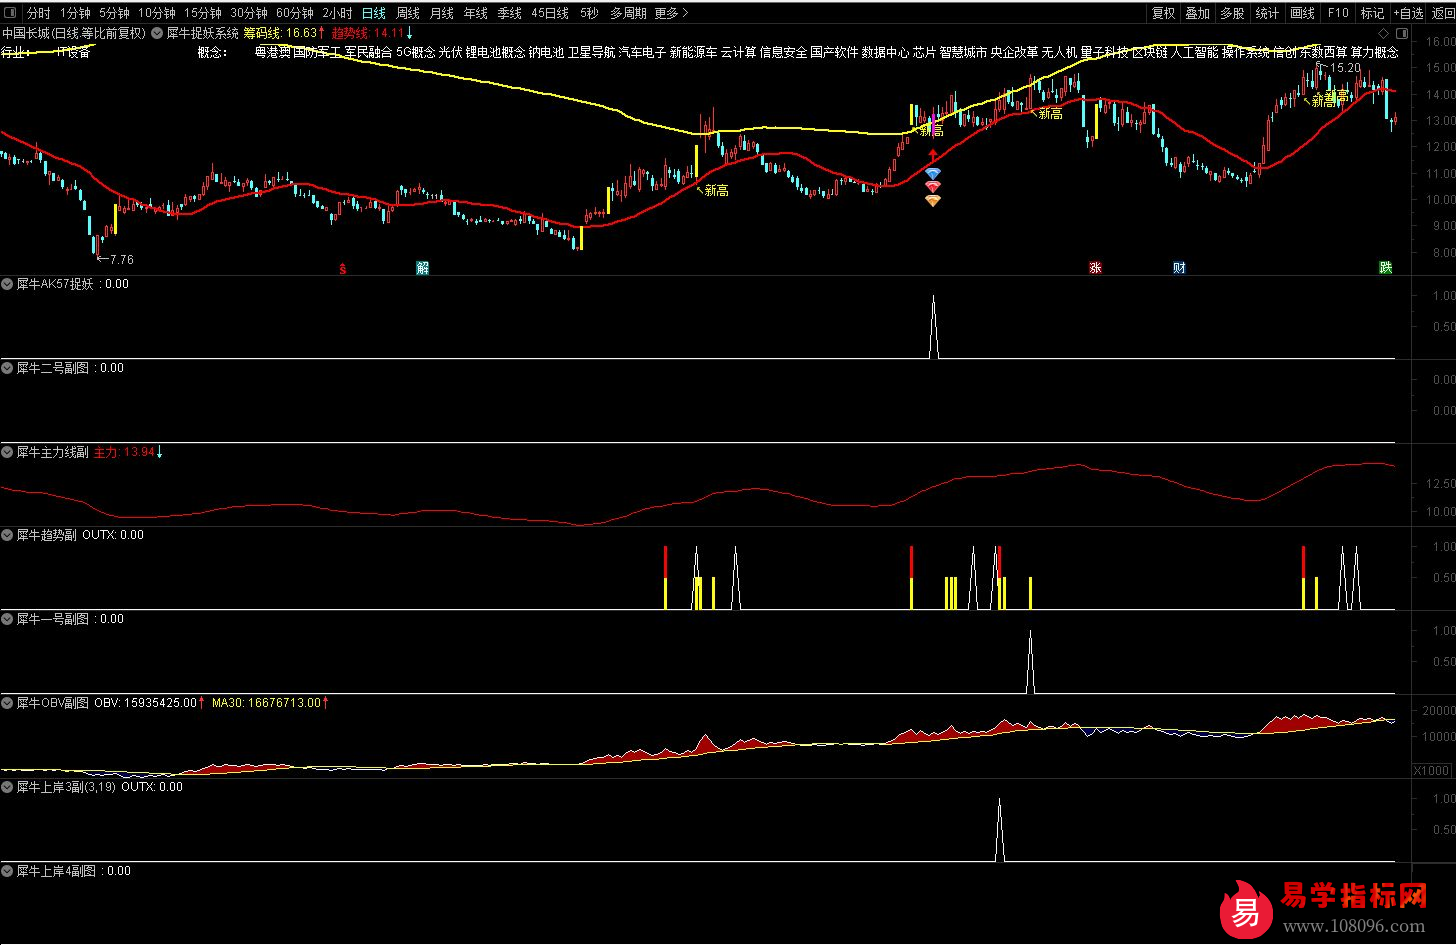Open dropdown for 犀牛主力线副 indicator
The width and height of the screenshot is (1456, 945).
click(x=7, y=452)
